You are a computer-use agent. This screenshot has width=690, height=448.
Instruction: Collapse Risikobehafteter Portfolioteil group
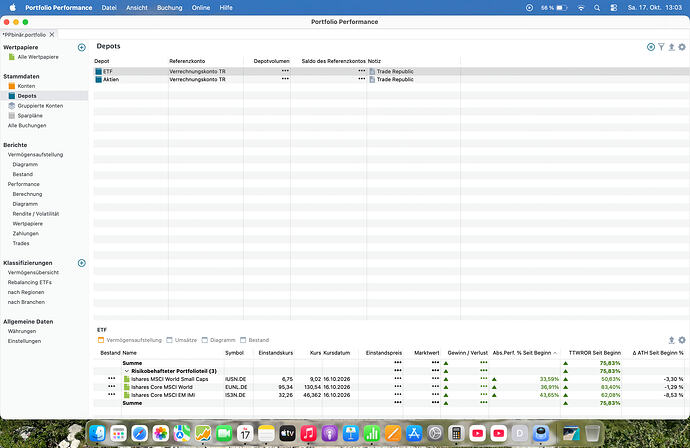tap(127, 371)
